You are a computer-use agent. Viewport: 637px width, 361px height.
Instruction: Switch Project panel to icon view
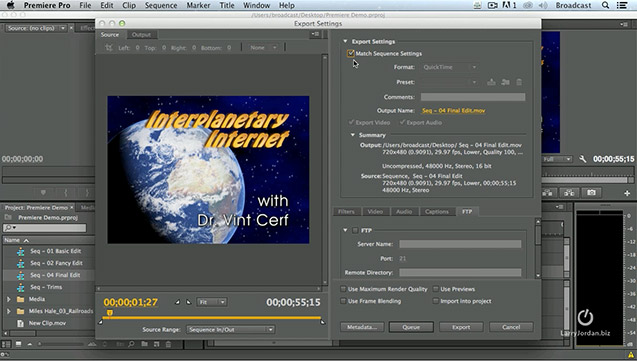tap(18, 344)
